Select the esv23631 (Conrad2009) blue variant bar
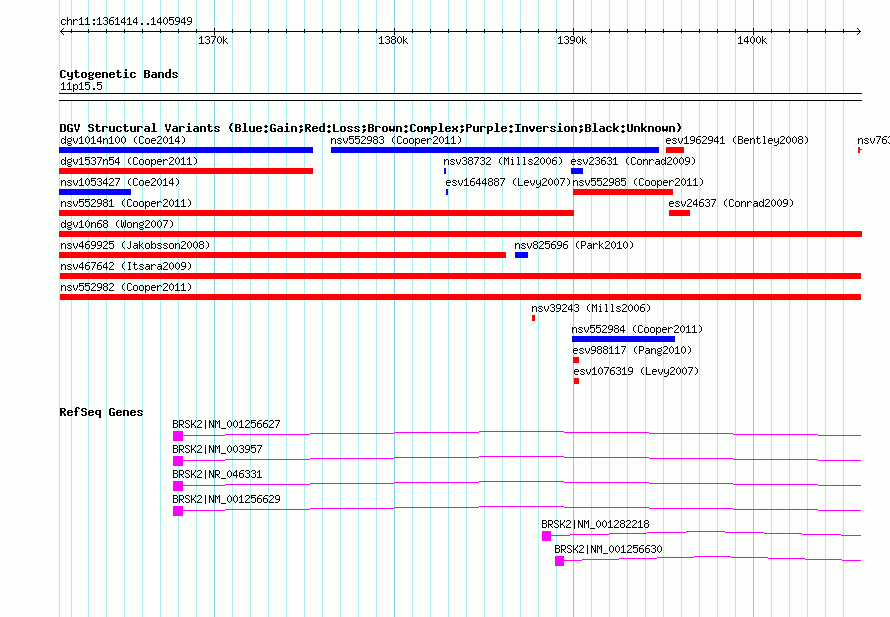Image resolution: width=890 pixels, height=617 pixels. click(577, 171)
